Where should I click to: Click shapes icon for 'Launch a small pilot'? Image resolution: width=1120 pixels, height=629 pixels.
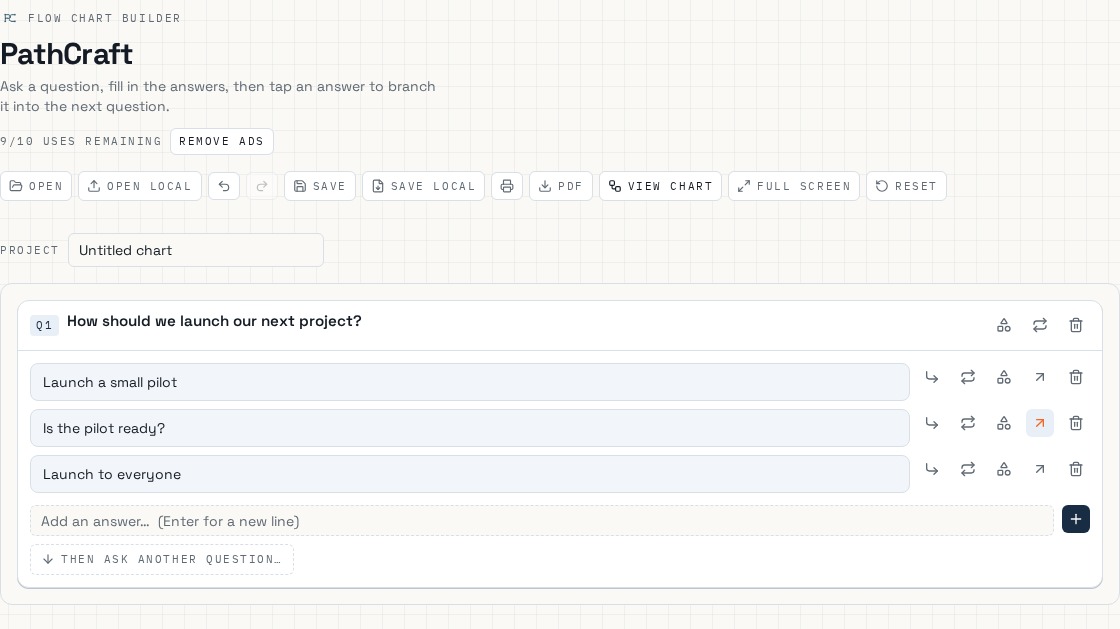(1004, 377)
